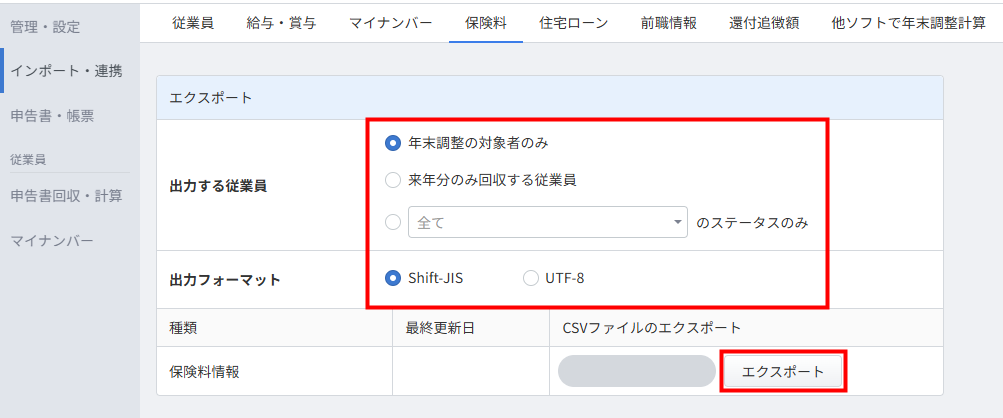The width and height of the screenshot is (1003, 418).
Task: Click the エクスポート button
Action: click(x=783, y=371)
